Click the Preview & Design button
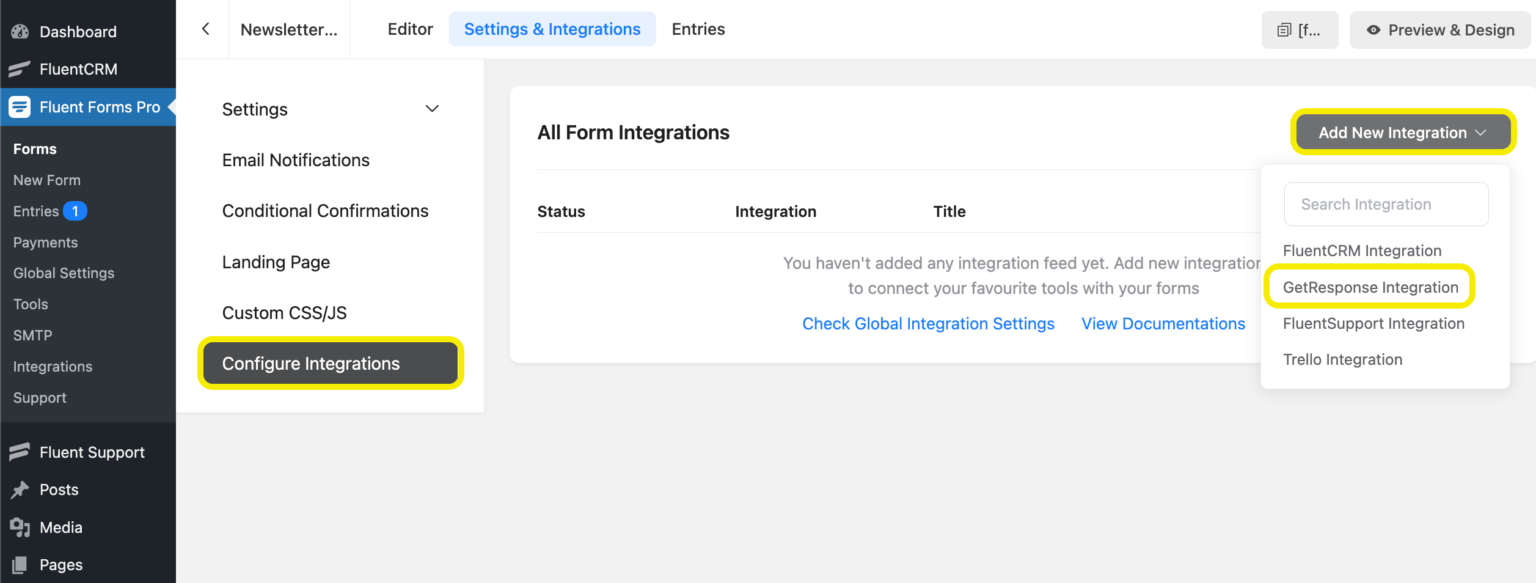Screen dimensions: 1536x583 1440,30
